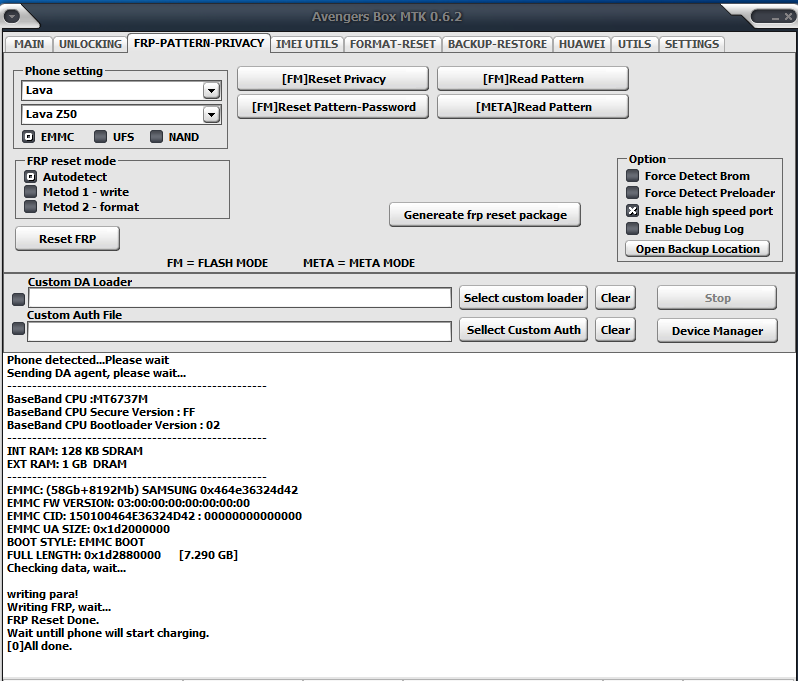Image resolution: width=798 pixels, height=681 pixels.
Task: Toggle the Custom DA Loader checkbox
Action: pos(18,299)
